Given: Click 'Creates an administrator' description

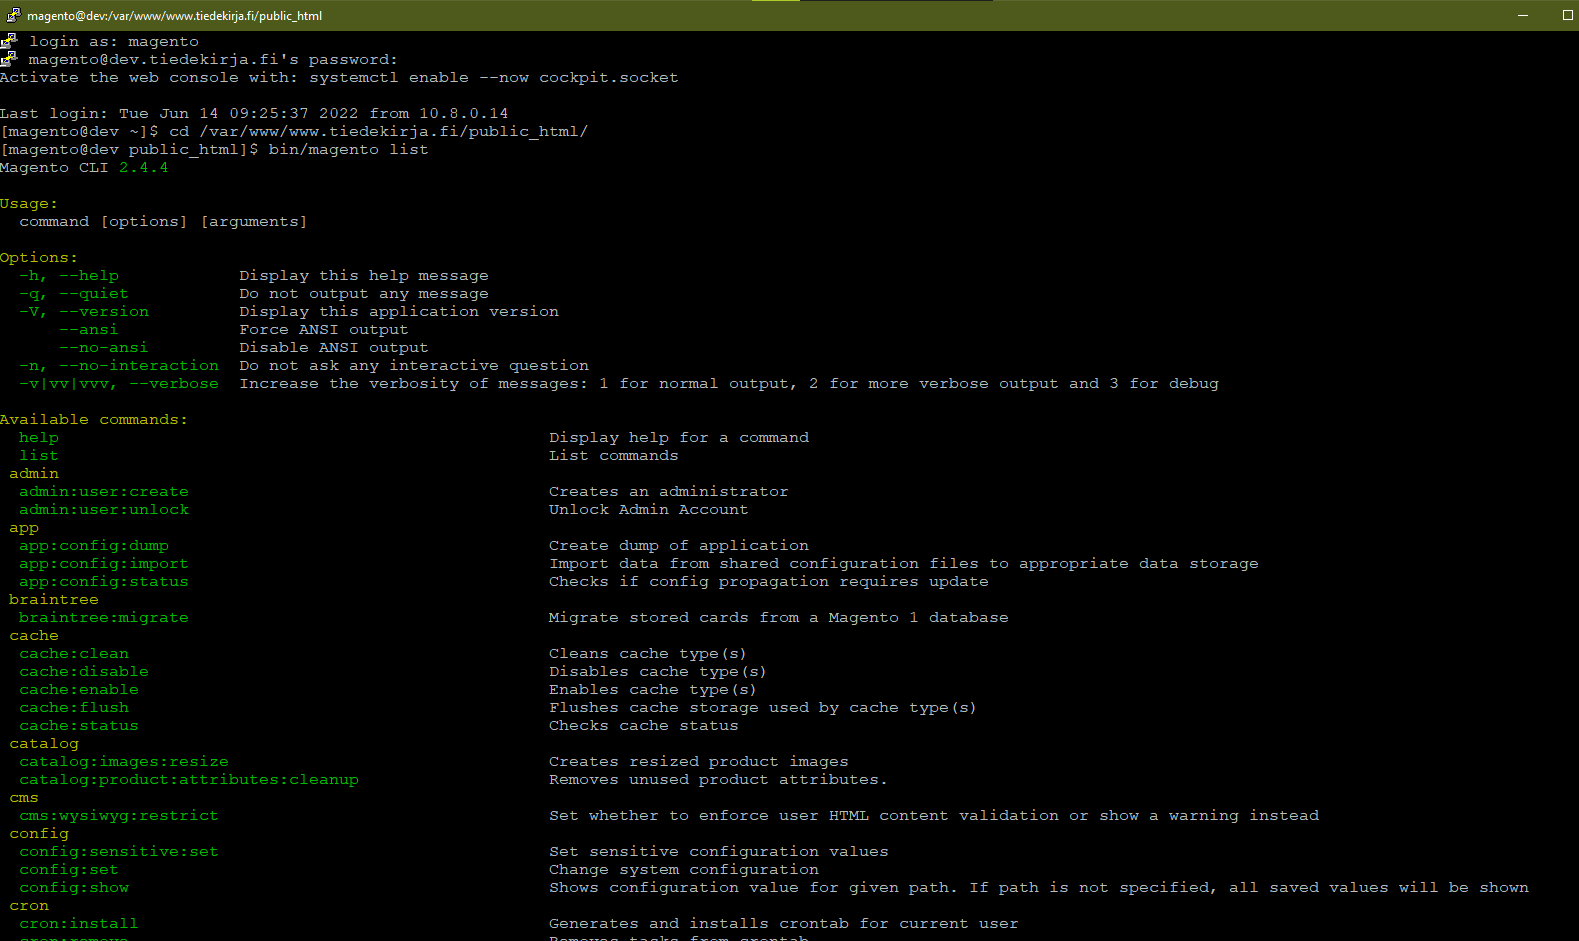Looking at the screenshot, I should click(x=668, y=492).
